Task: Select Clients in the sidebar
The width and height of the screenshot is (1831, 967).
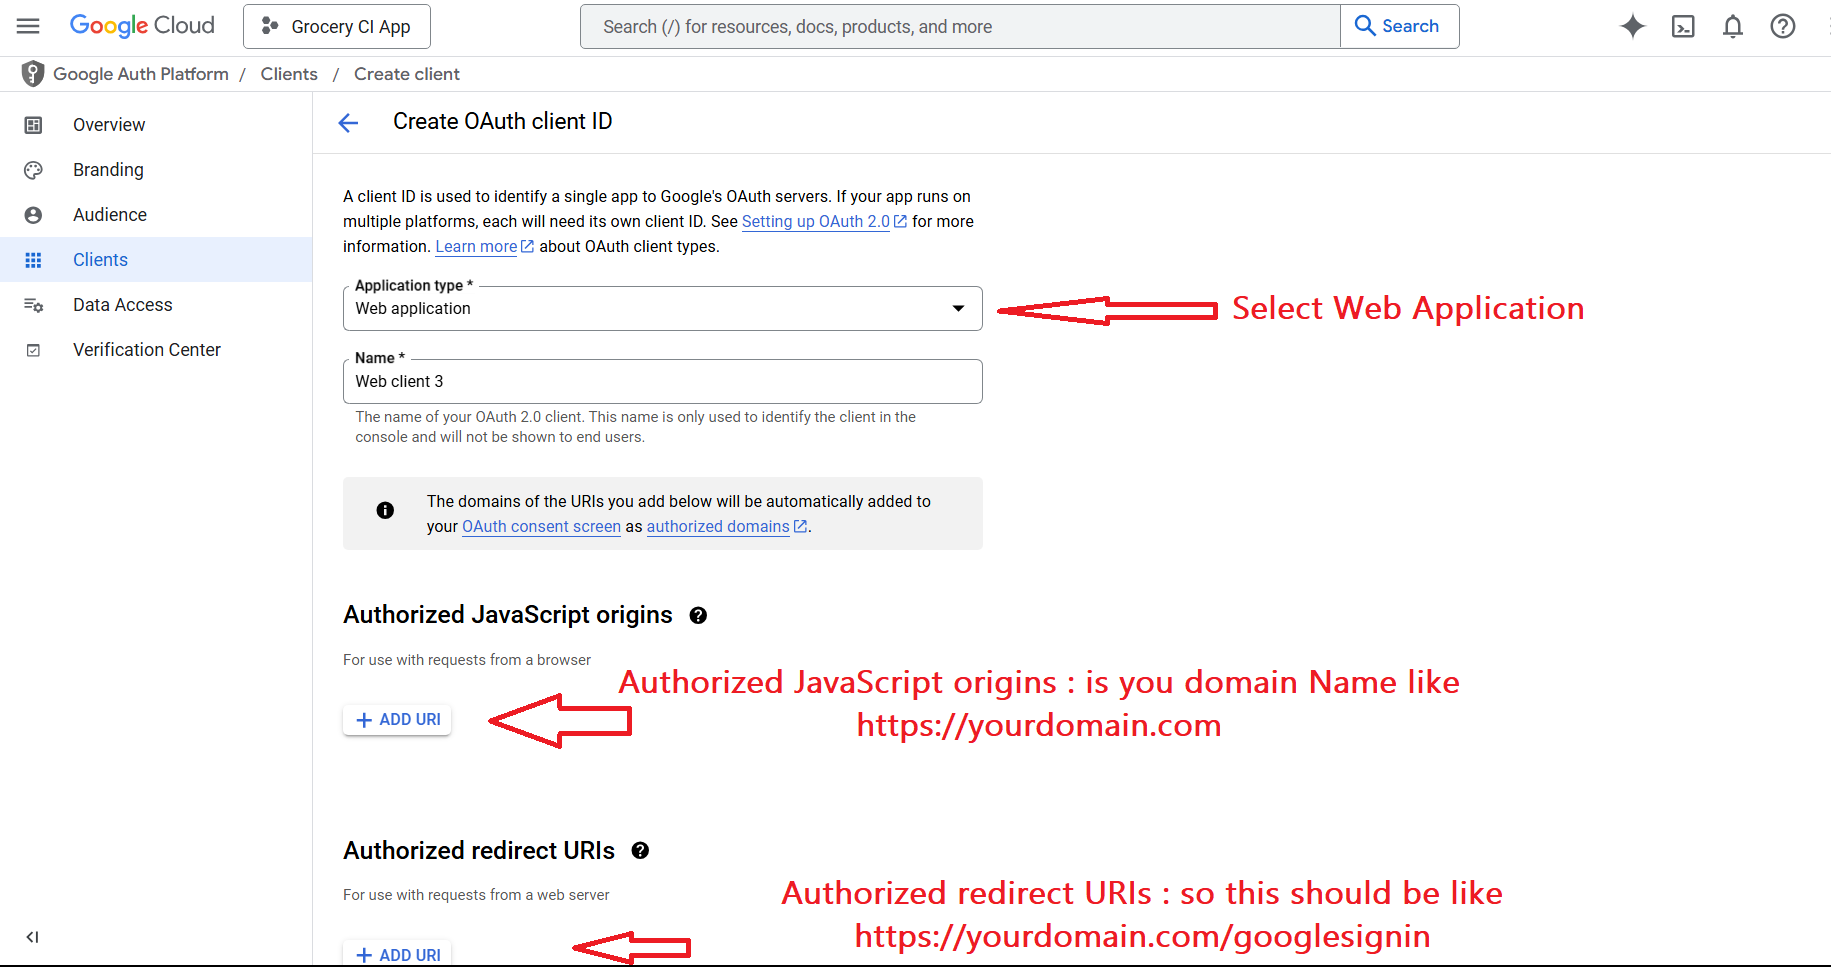Action: coord(156,260)
